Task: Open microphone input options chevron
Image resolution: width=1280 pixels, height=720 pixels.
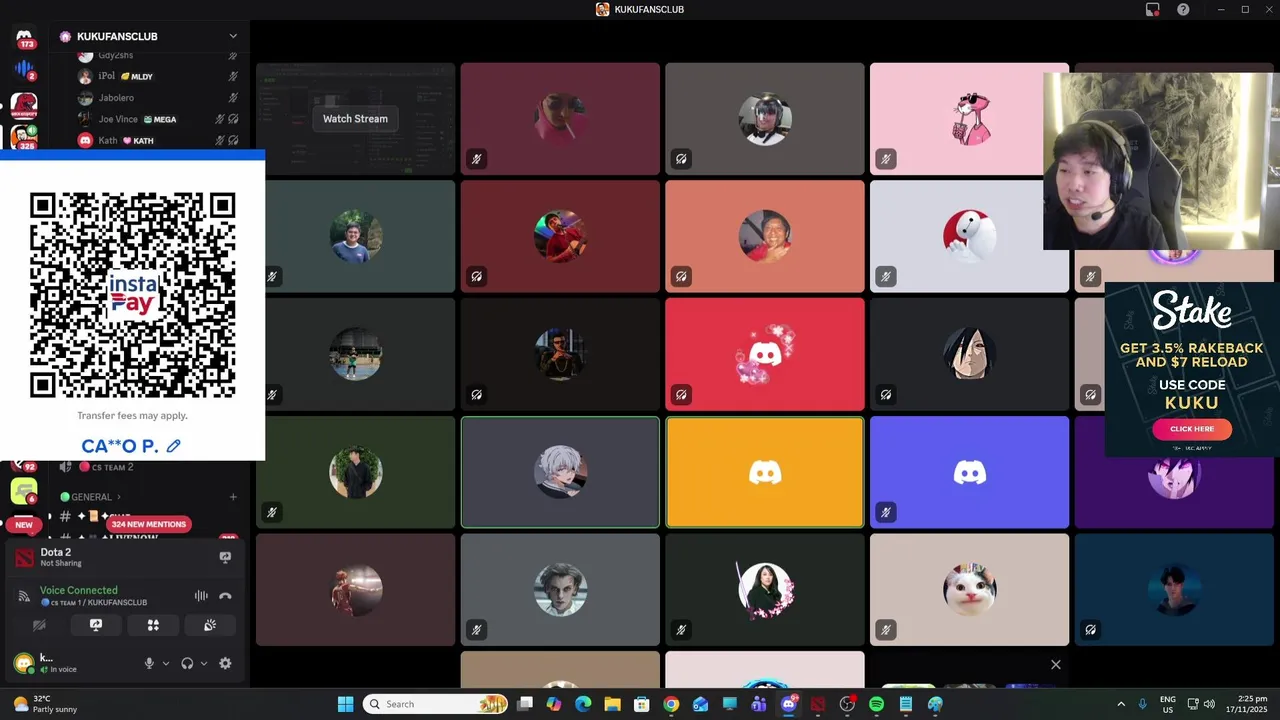Action: pyautogui.click(x=166, y=663)
